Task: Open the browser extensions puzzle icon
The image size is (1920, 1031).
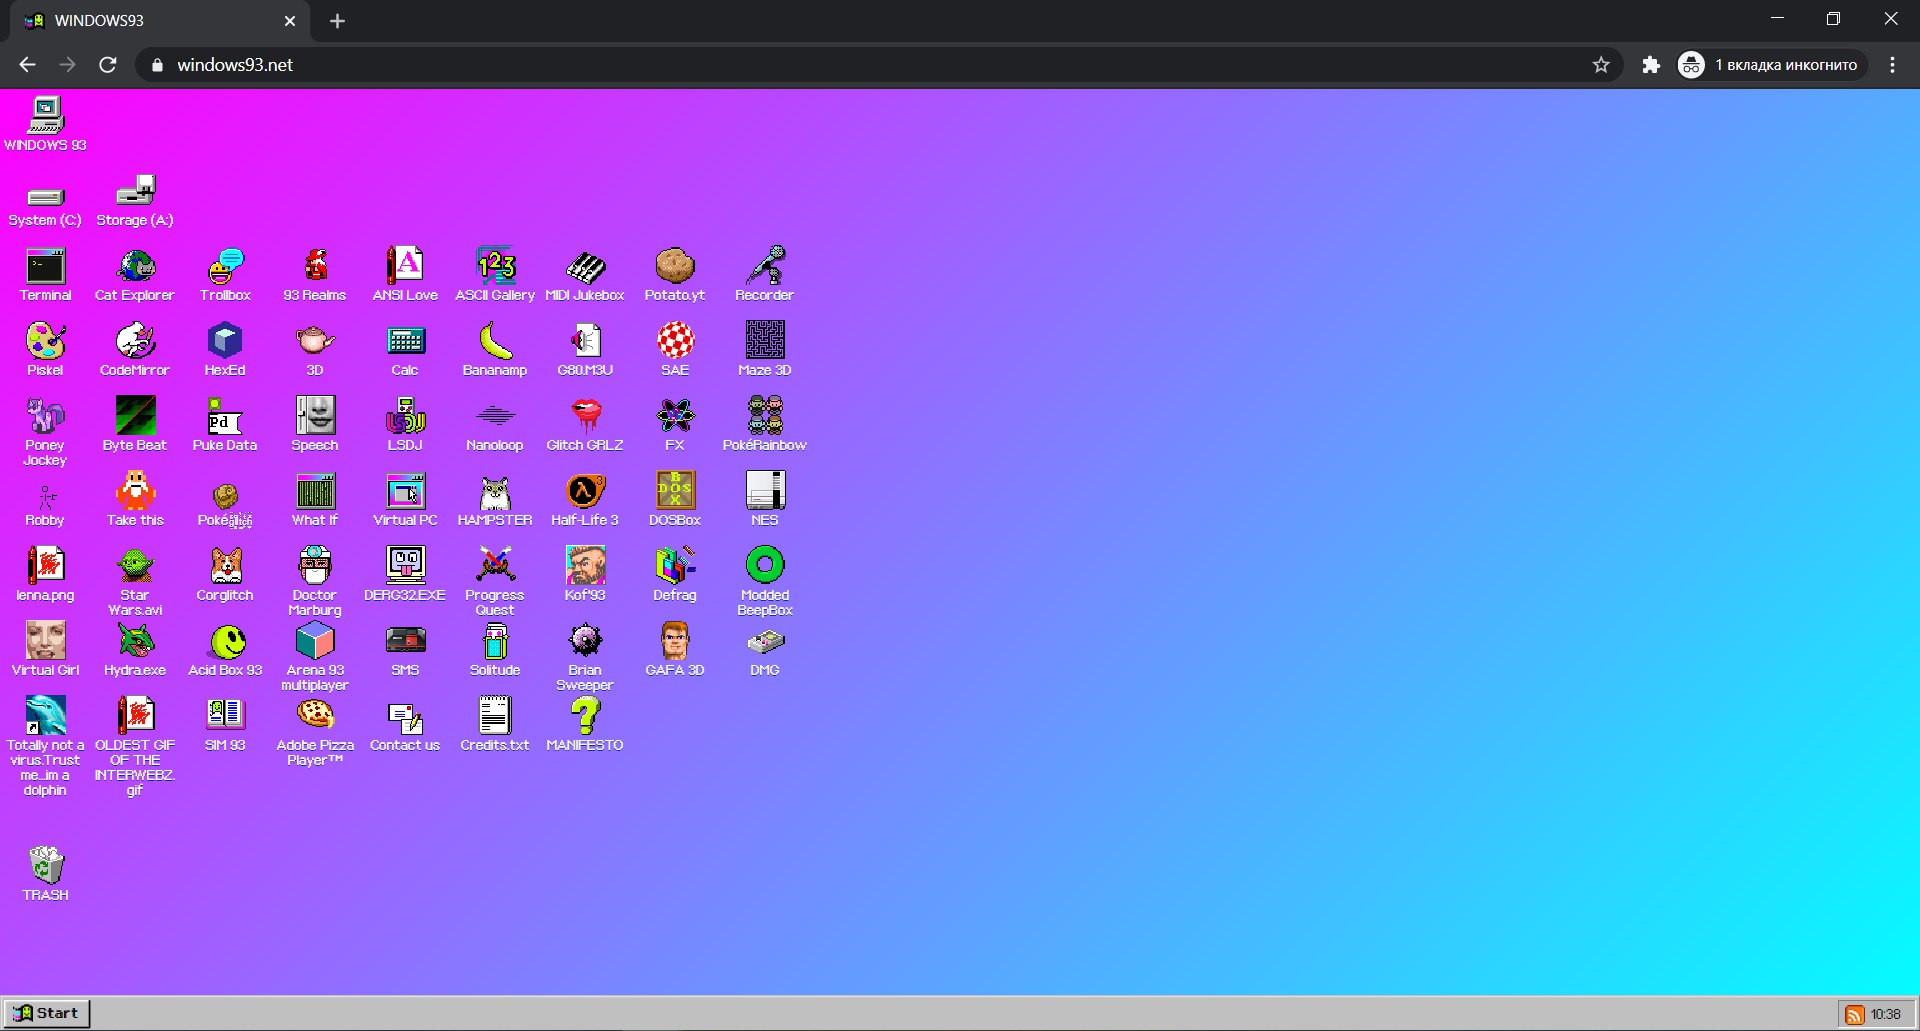Action: pos(1651,65)
